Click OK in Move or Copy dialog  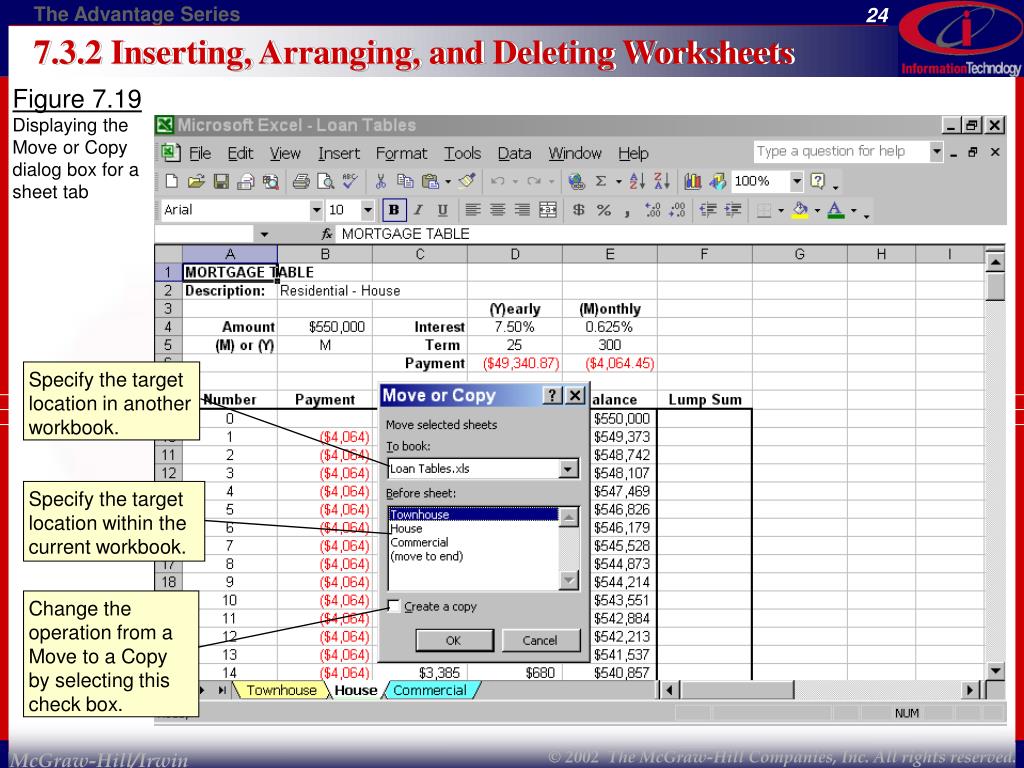[x=454, y=641]
